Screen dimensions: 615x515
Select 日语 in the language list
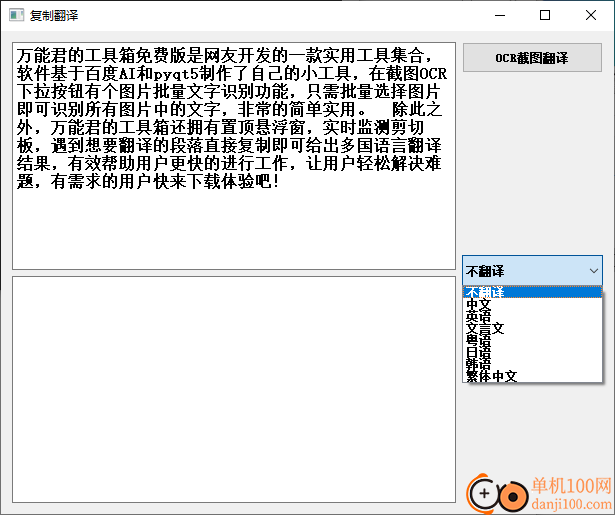(x=532, y=352)
